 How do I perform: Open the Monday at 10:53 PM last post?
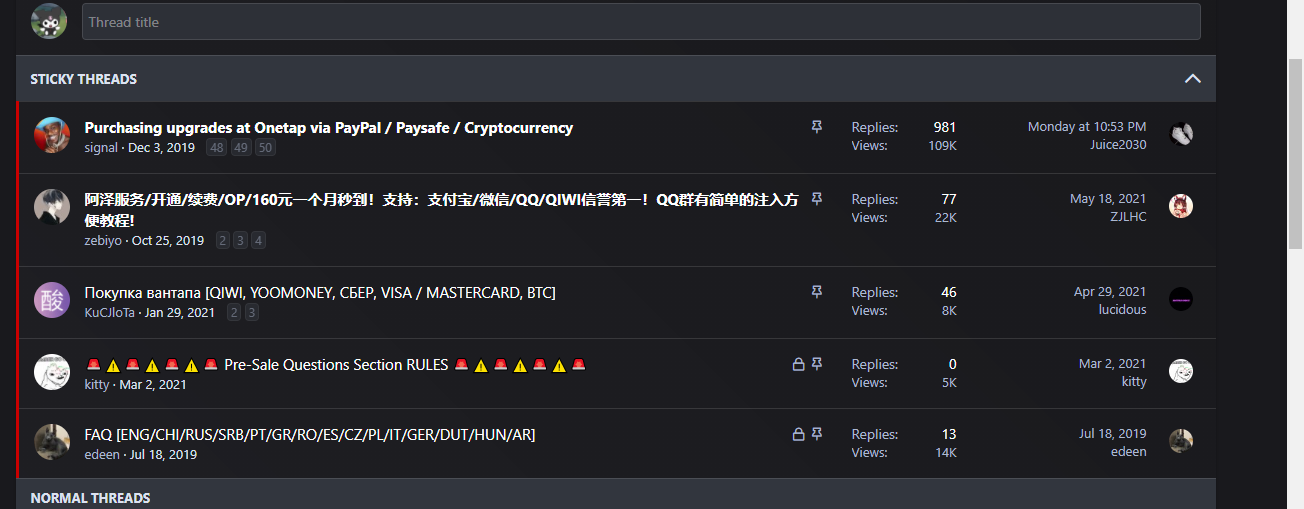(x=1087, y=127)
